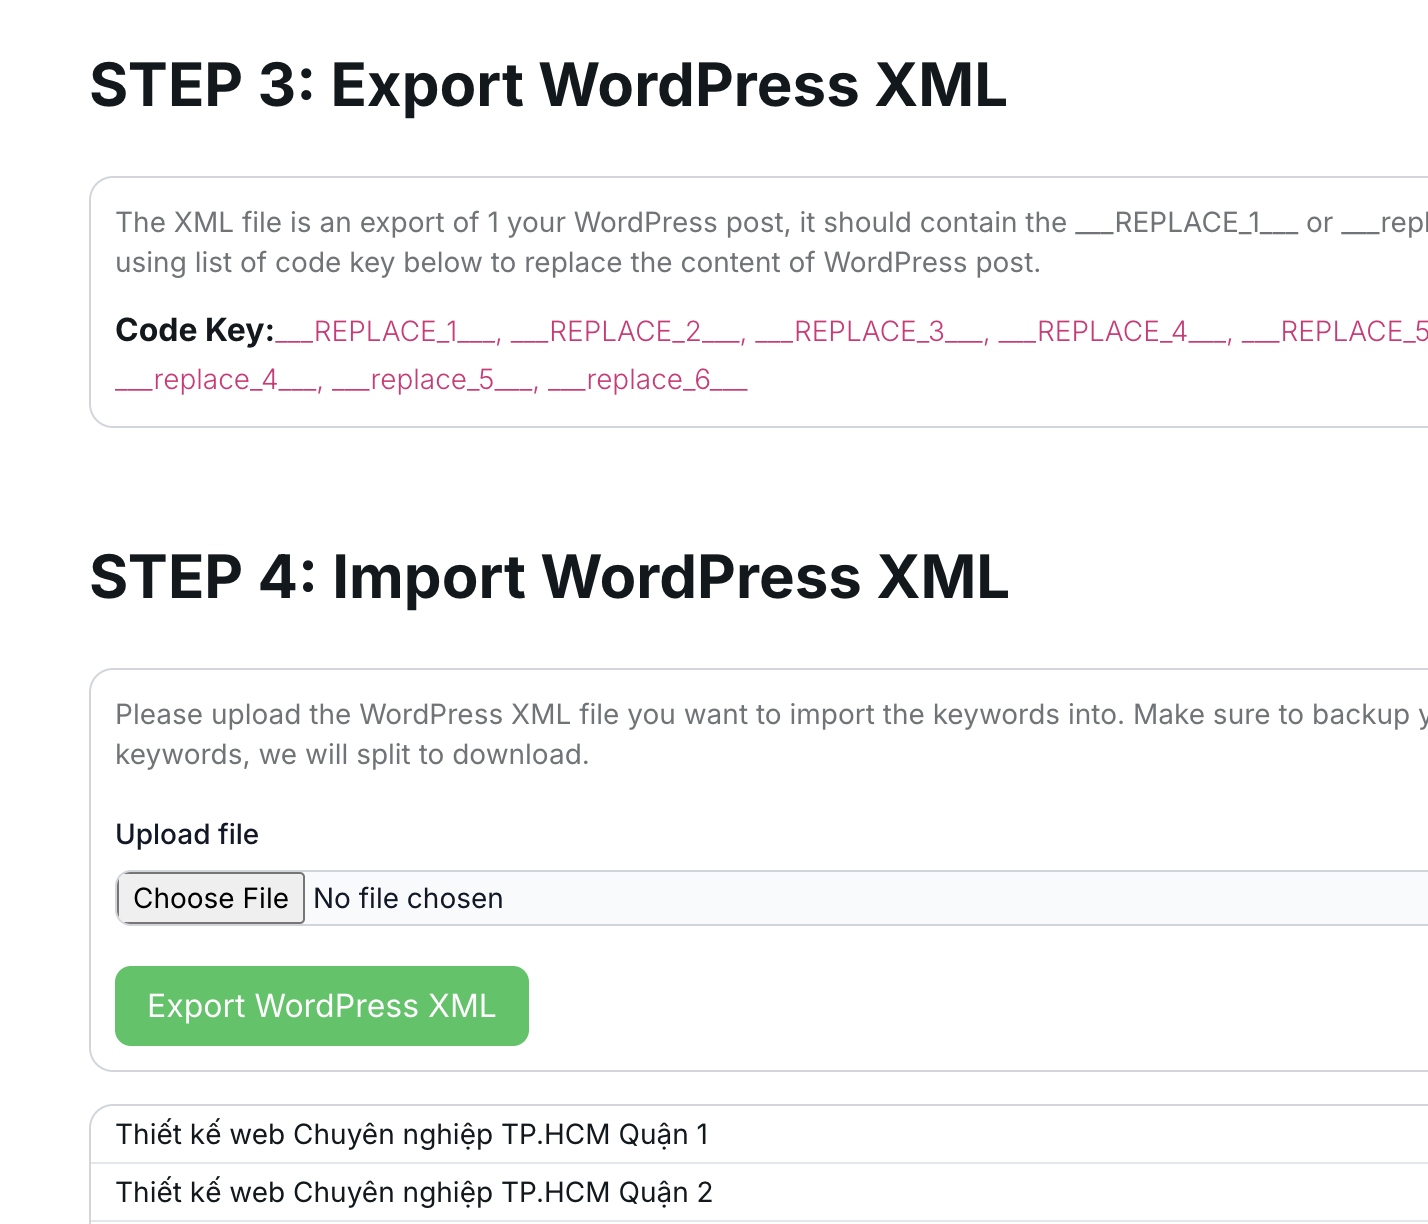Click the No file chosen upload field
Image resolution: width=1428 pixels, height=1224 pixels.
772,898
